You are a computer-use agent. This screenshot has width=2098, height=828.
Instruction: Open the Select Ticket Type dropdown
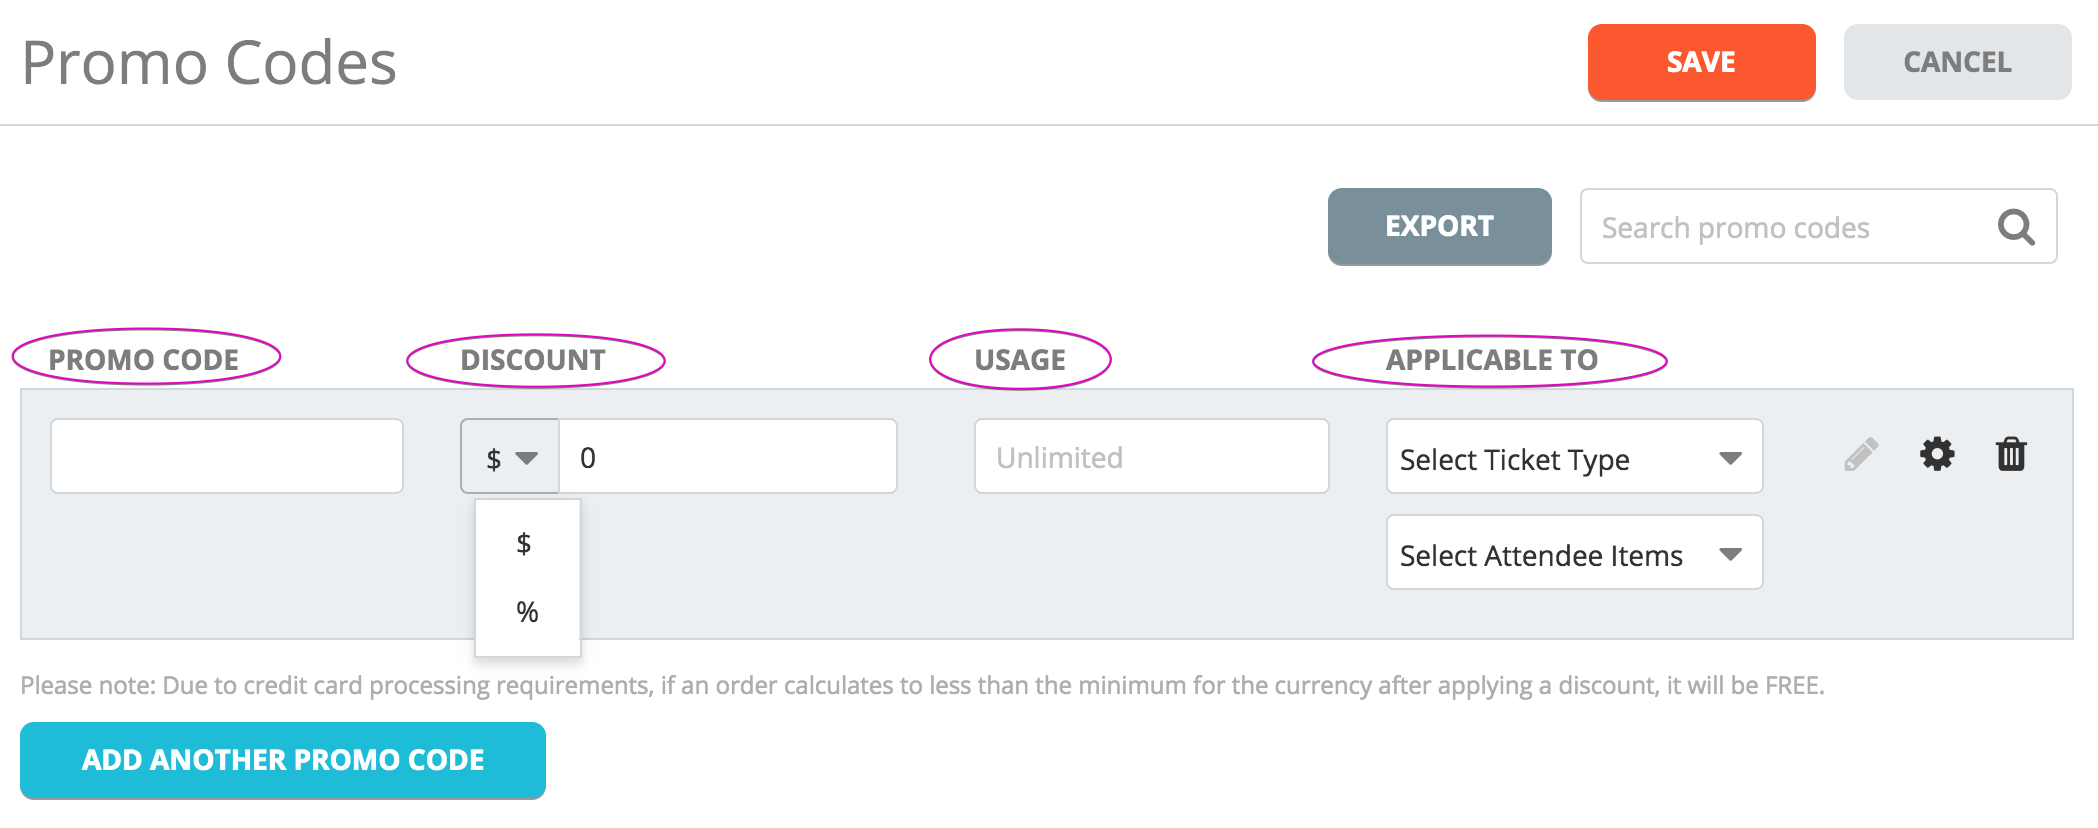[1574, 457]
